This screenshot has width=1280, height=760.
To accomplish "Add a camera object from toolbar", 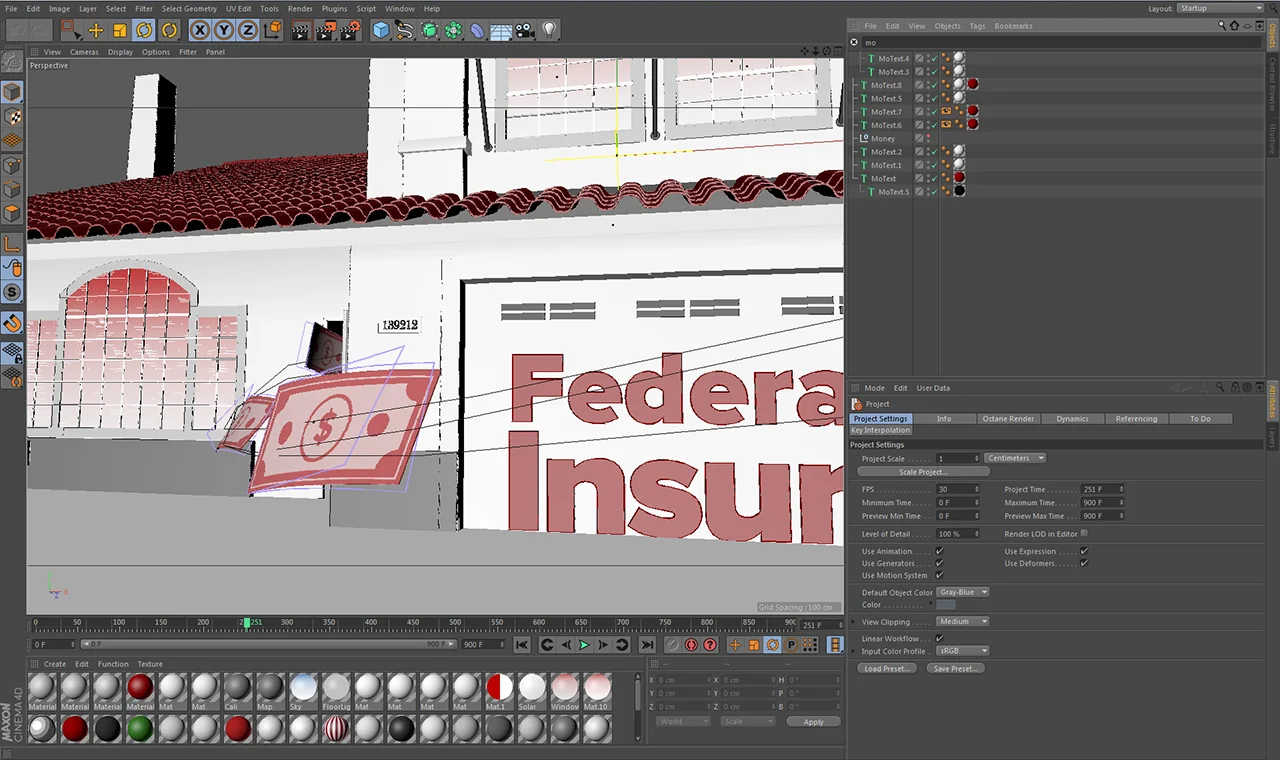I will click(x=525, y=30).
